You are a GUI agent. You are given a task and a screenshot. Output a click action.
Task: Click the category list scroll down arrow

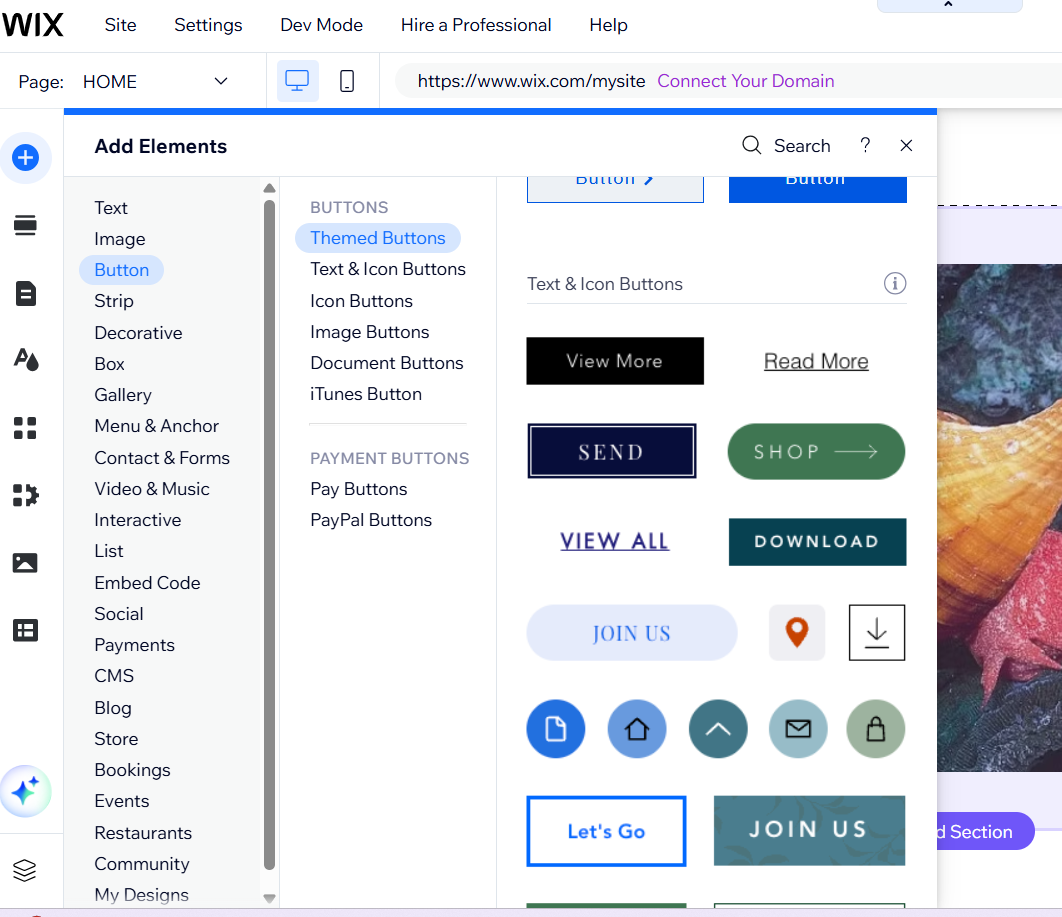pos(269,899)
